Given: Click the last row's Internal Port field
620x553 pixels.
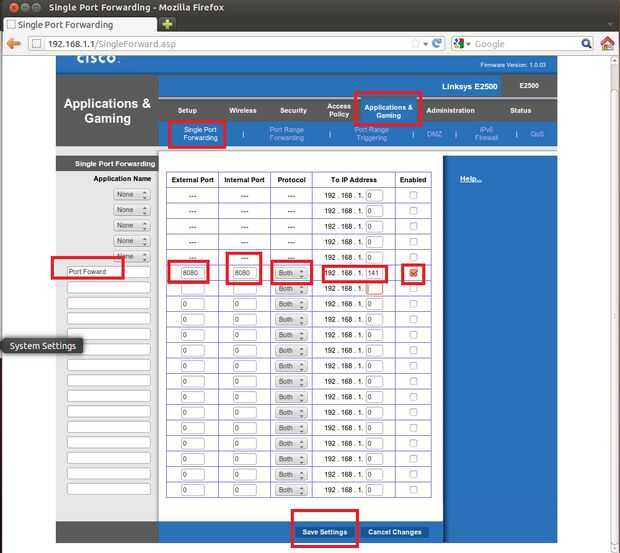Looking at the screenshot, I should (x=244, y=490).
